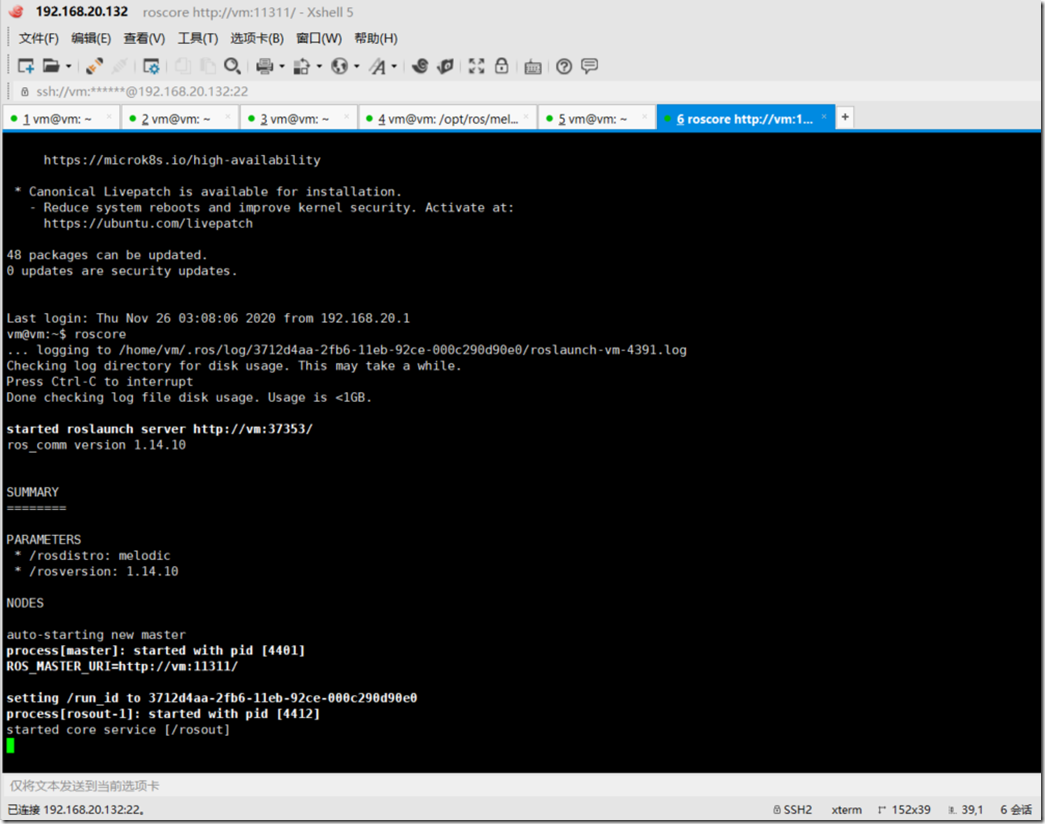Click the chat bubble feedback icon

pos(589,66)
